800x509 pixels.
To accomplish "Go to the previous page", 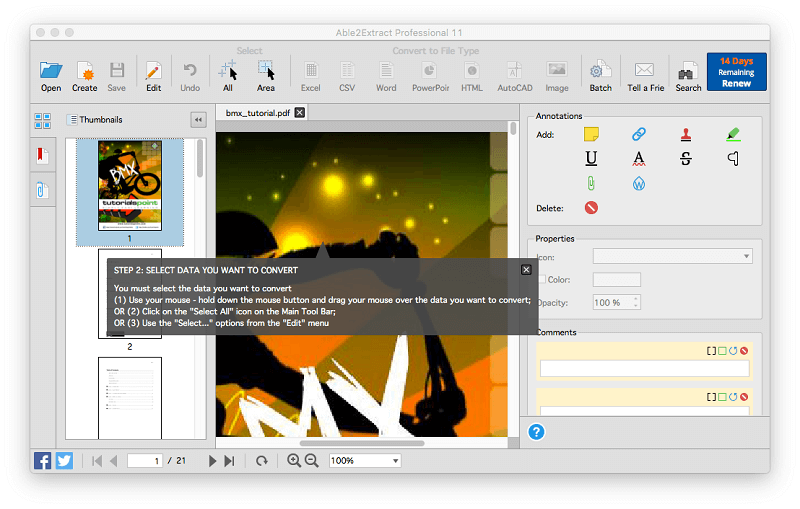I will coord(113,461).
